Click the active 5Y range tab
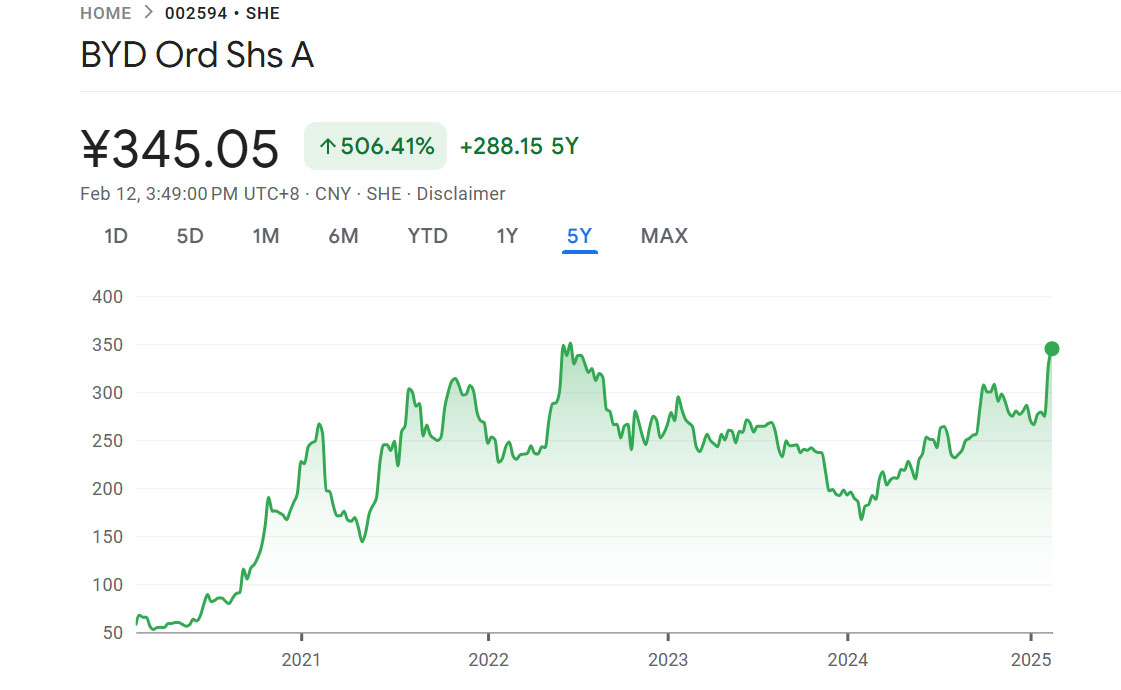Screen dimensions: 1121x690 pyautogui.click(x=579, y=236)
